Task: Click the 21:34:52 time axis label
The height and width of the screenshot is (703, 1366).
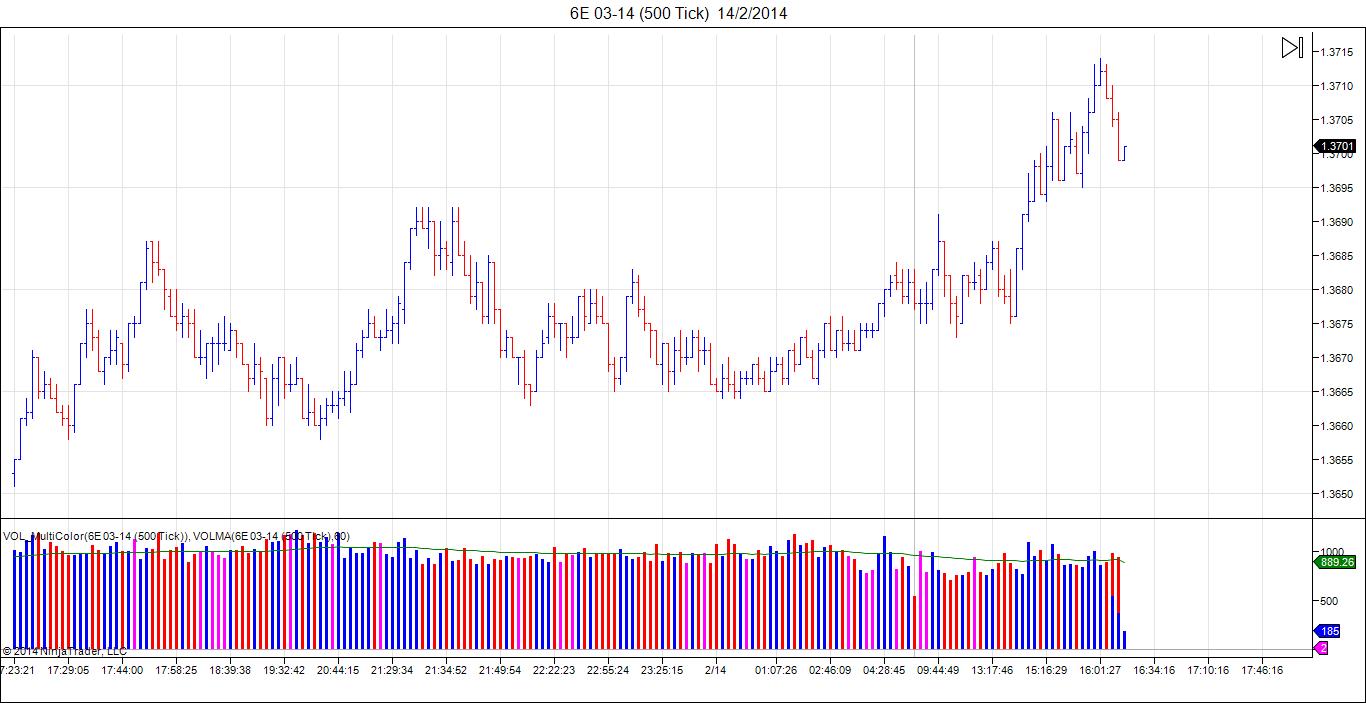Action: pos(446,670)
